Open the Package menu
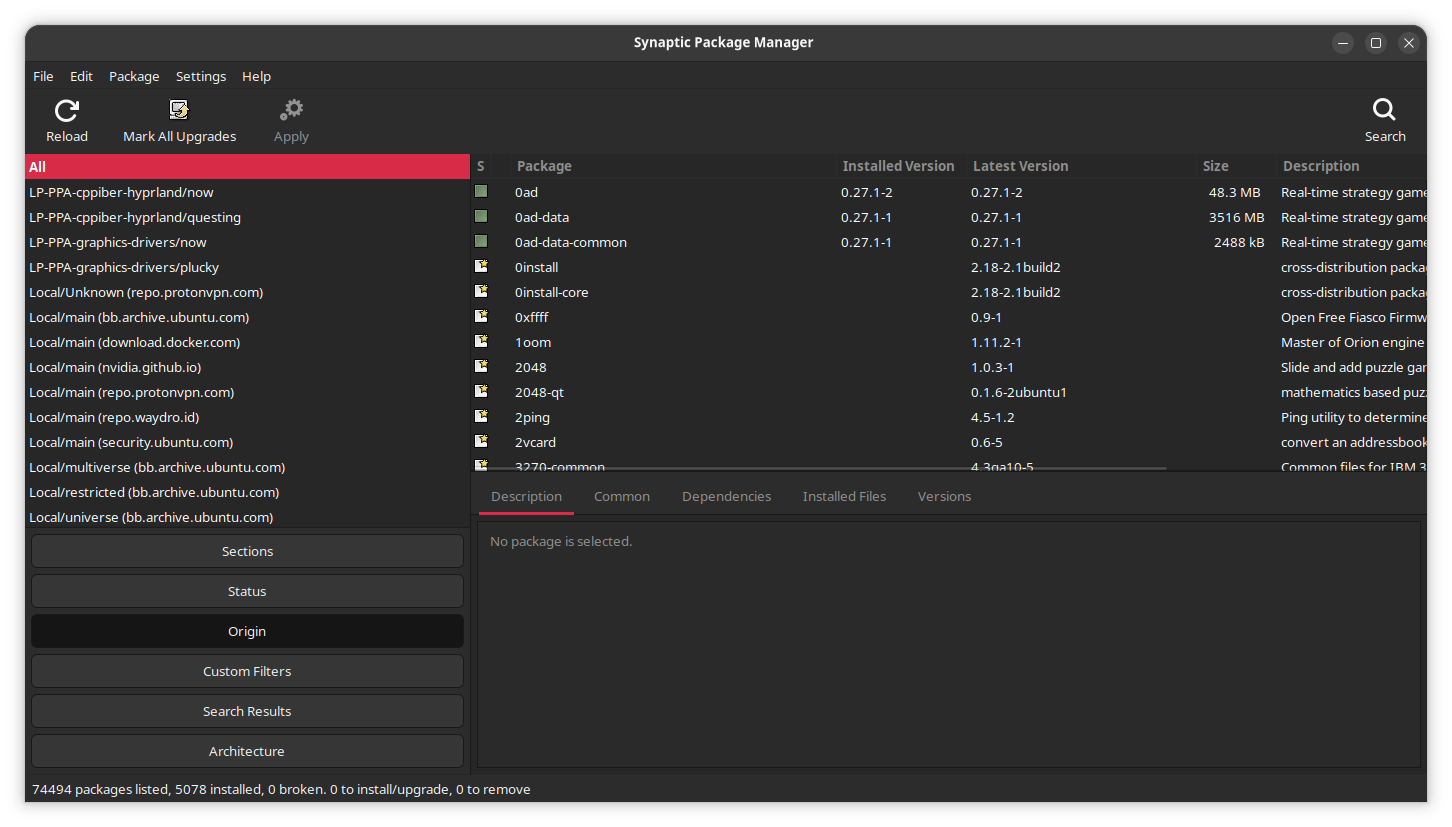 (134, 76)
